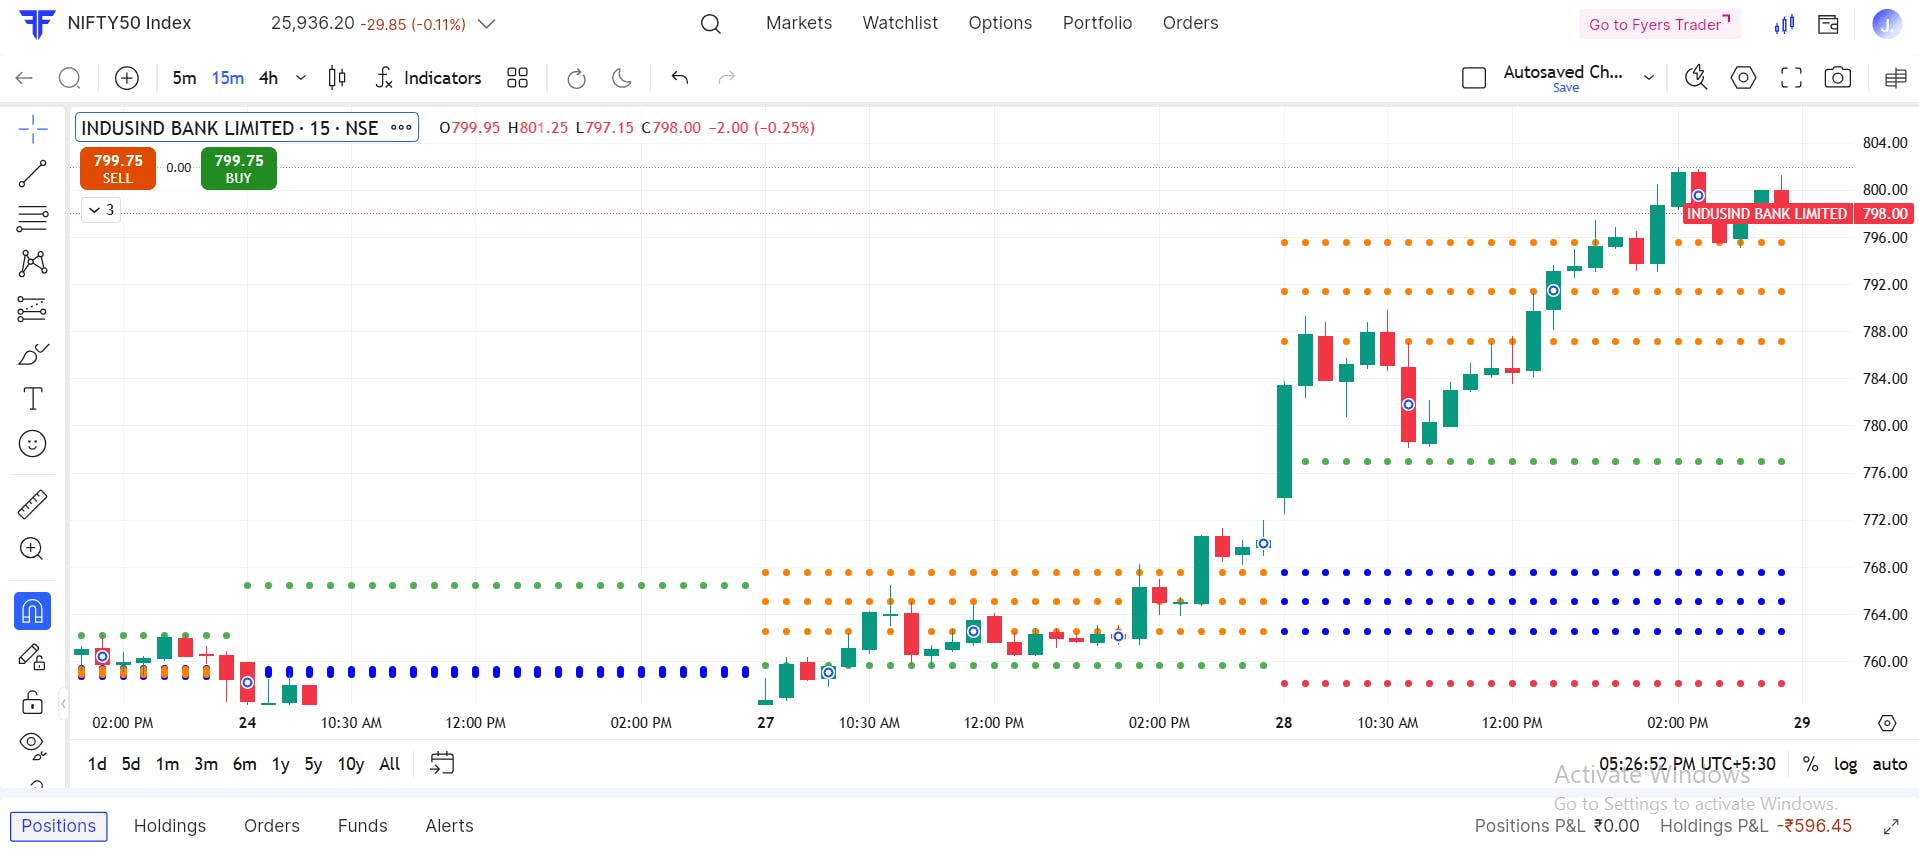
Task: Open the legend three-dots more menu
Action: pyautogui.click(x=401, y=128)
